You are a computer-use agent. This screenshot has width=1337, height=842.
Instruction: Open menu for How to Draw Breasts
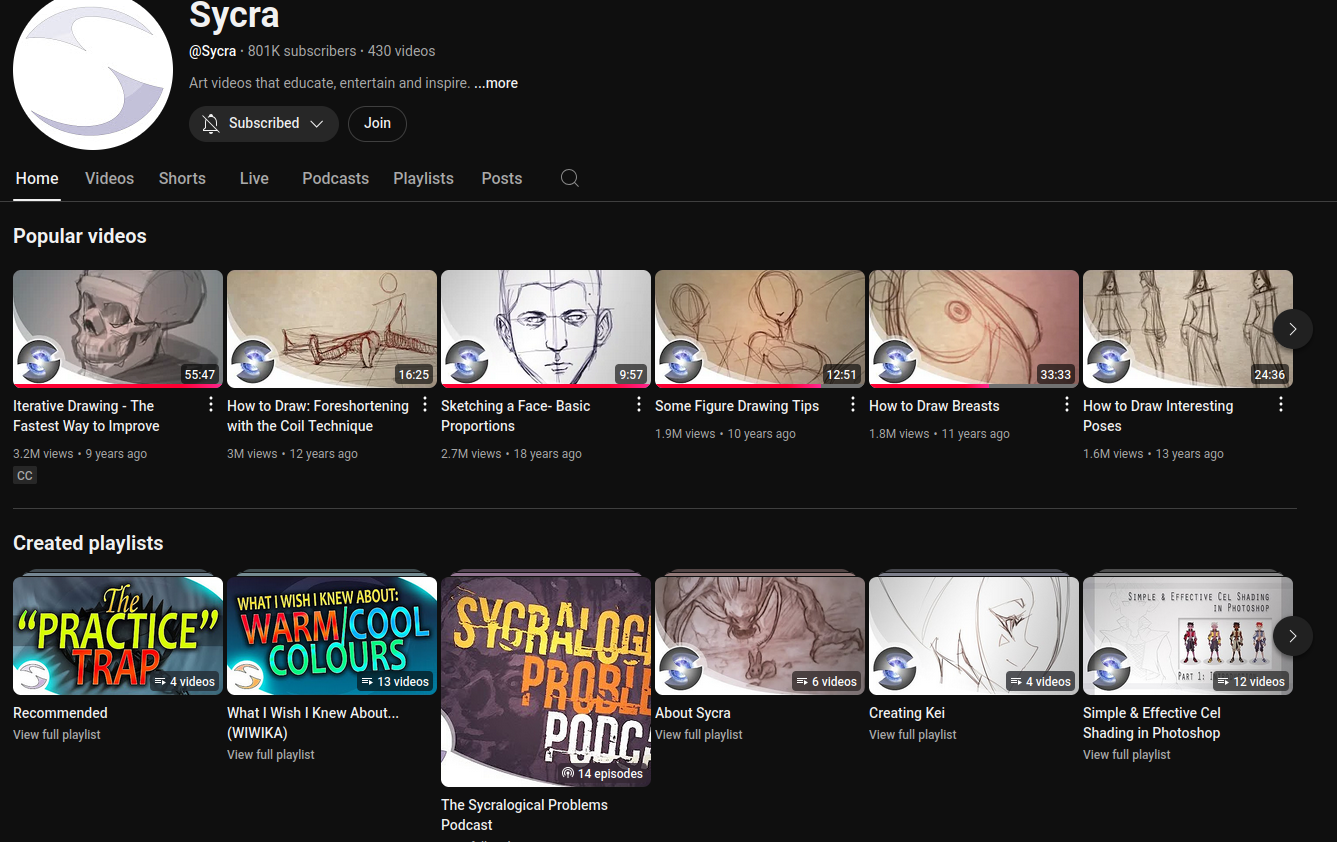pos(1067,405)
